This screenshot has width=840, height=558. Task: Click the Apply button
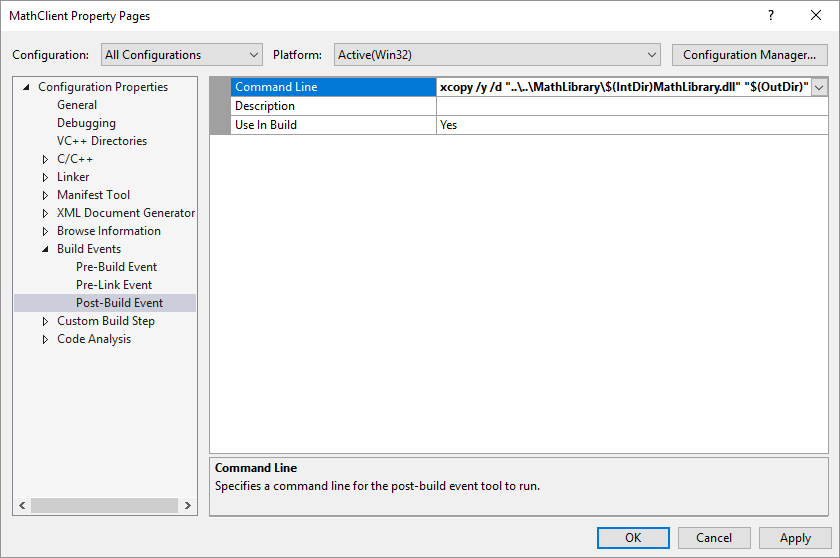click(x=795, y=538)
